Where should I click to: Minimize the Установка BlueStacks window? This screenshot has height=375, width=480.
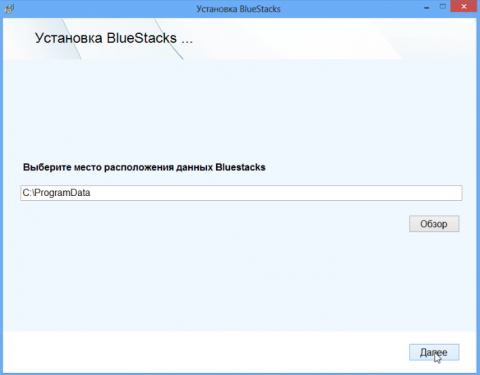click(426, 7)
